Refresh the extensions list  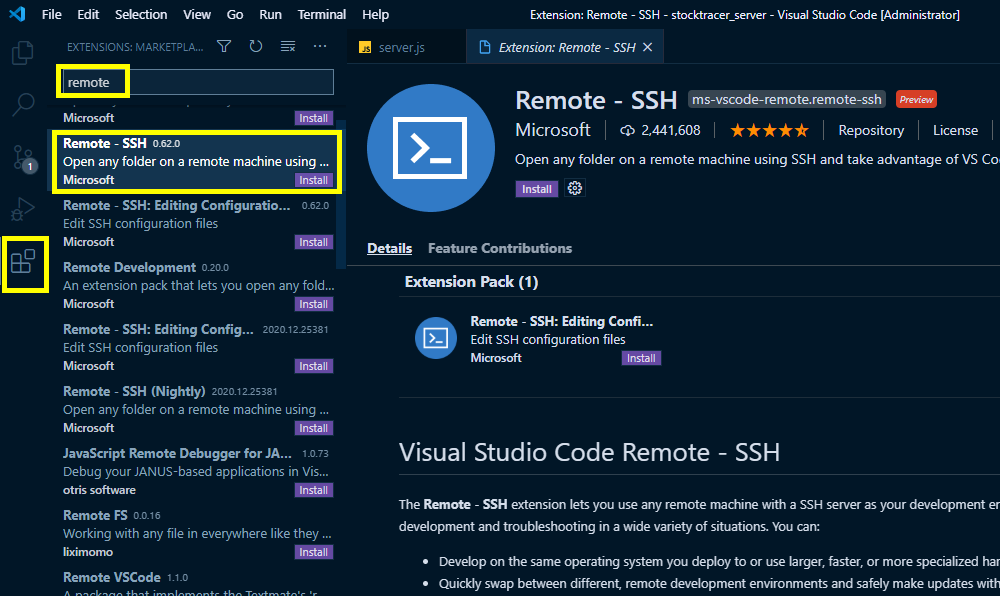(x=256, y=47)
